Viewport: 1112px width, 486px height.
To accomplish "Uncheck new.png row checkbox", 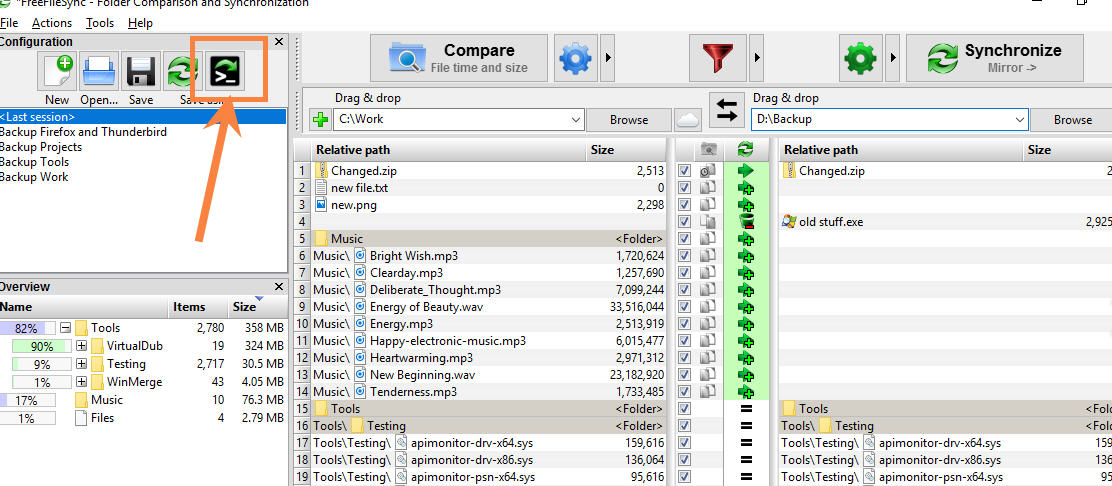I will click(684, 204).
